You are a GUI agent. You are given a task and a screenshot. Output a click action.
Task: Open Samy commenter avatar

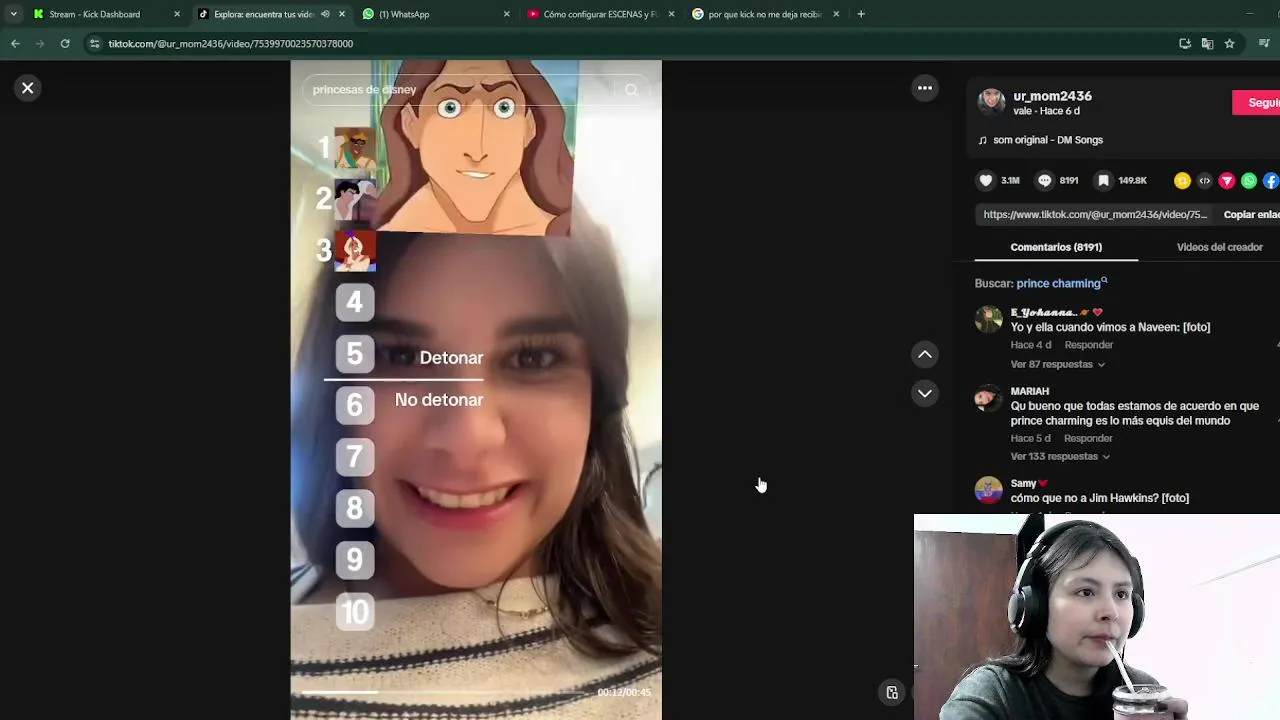pyautogui.click(x=988, y=490)
